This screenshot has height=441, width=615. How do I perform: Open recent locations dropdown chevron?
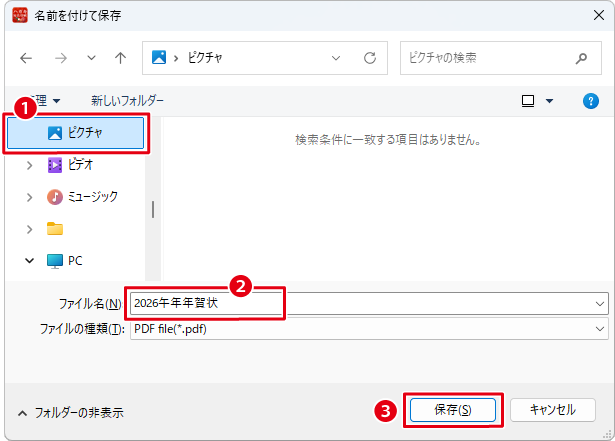pos(91,58)
